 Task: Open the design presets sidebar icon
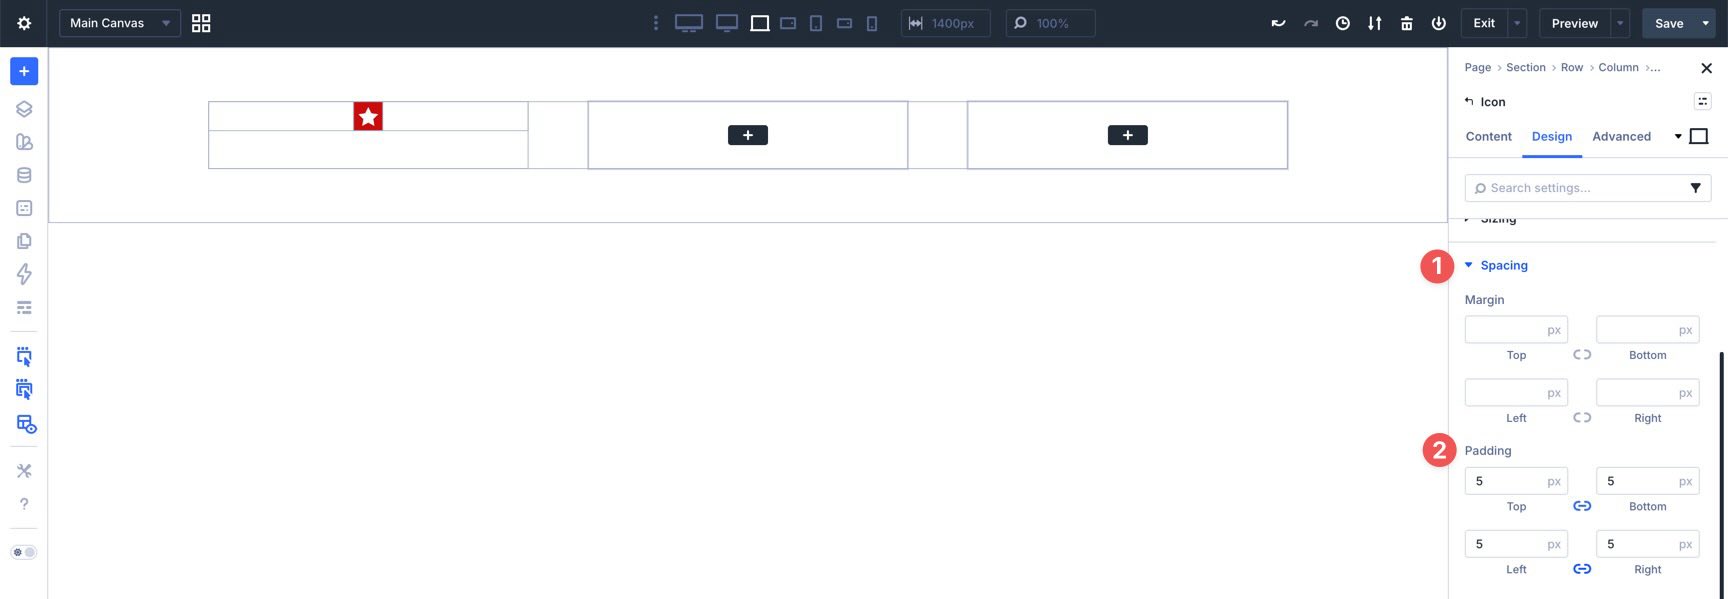point(24,142)
